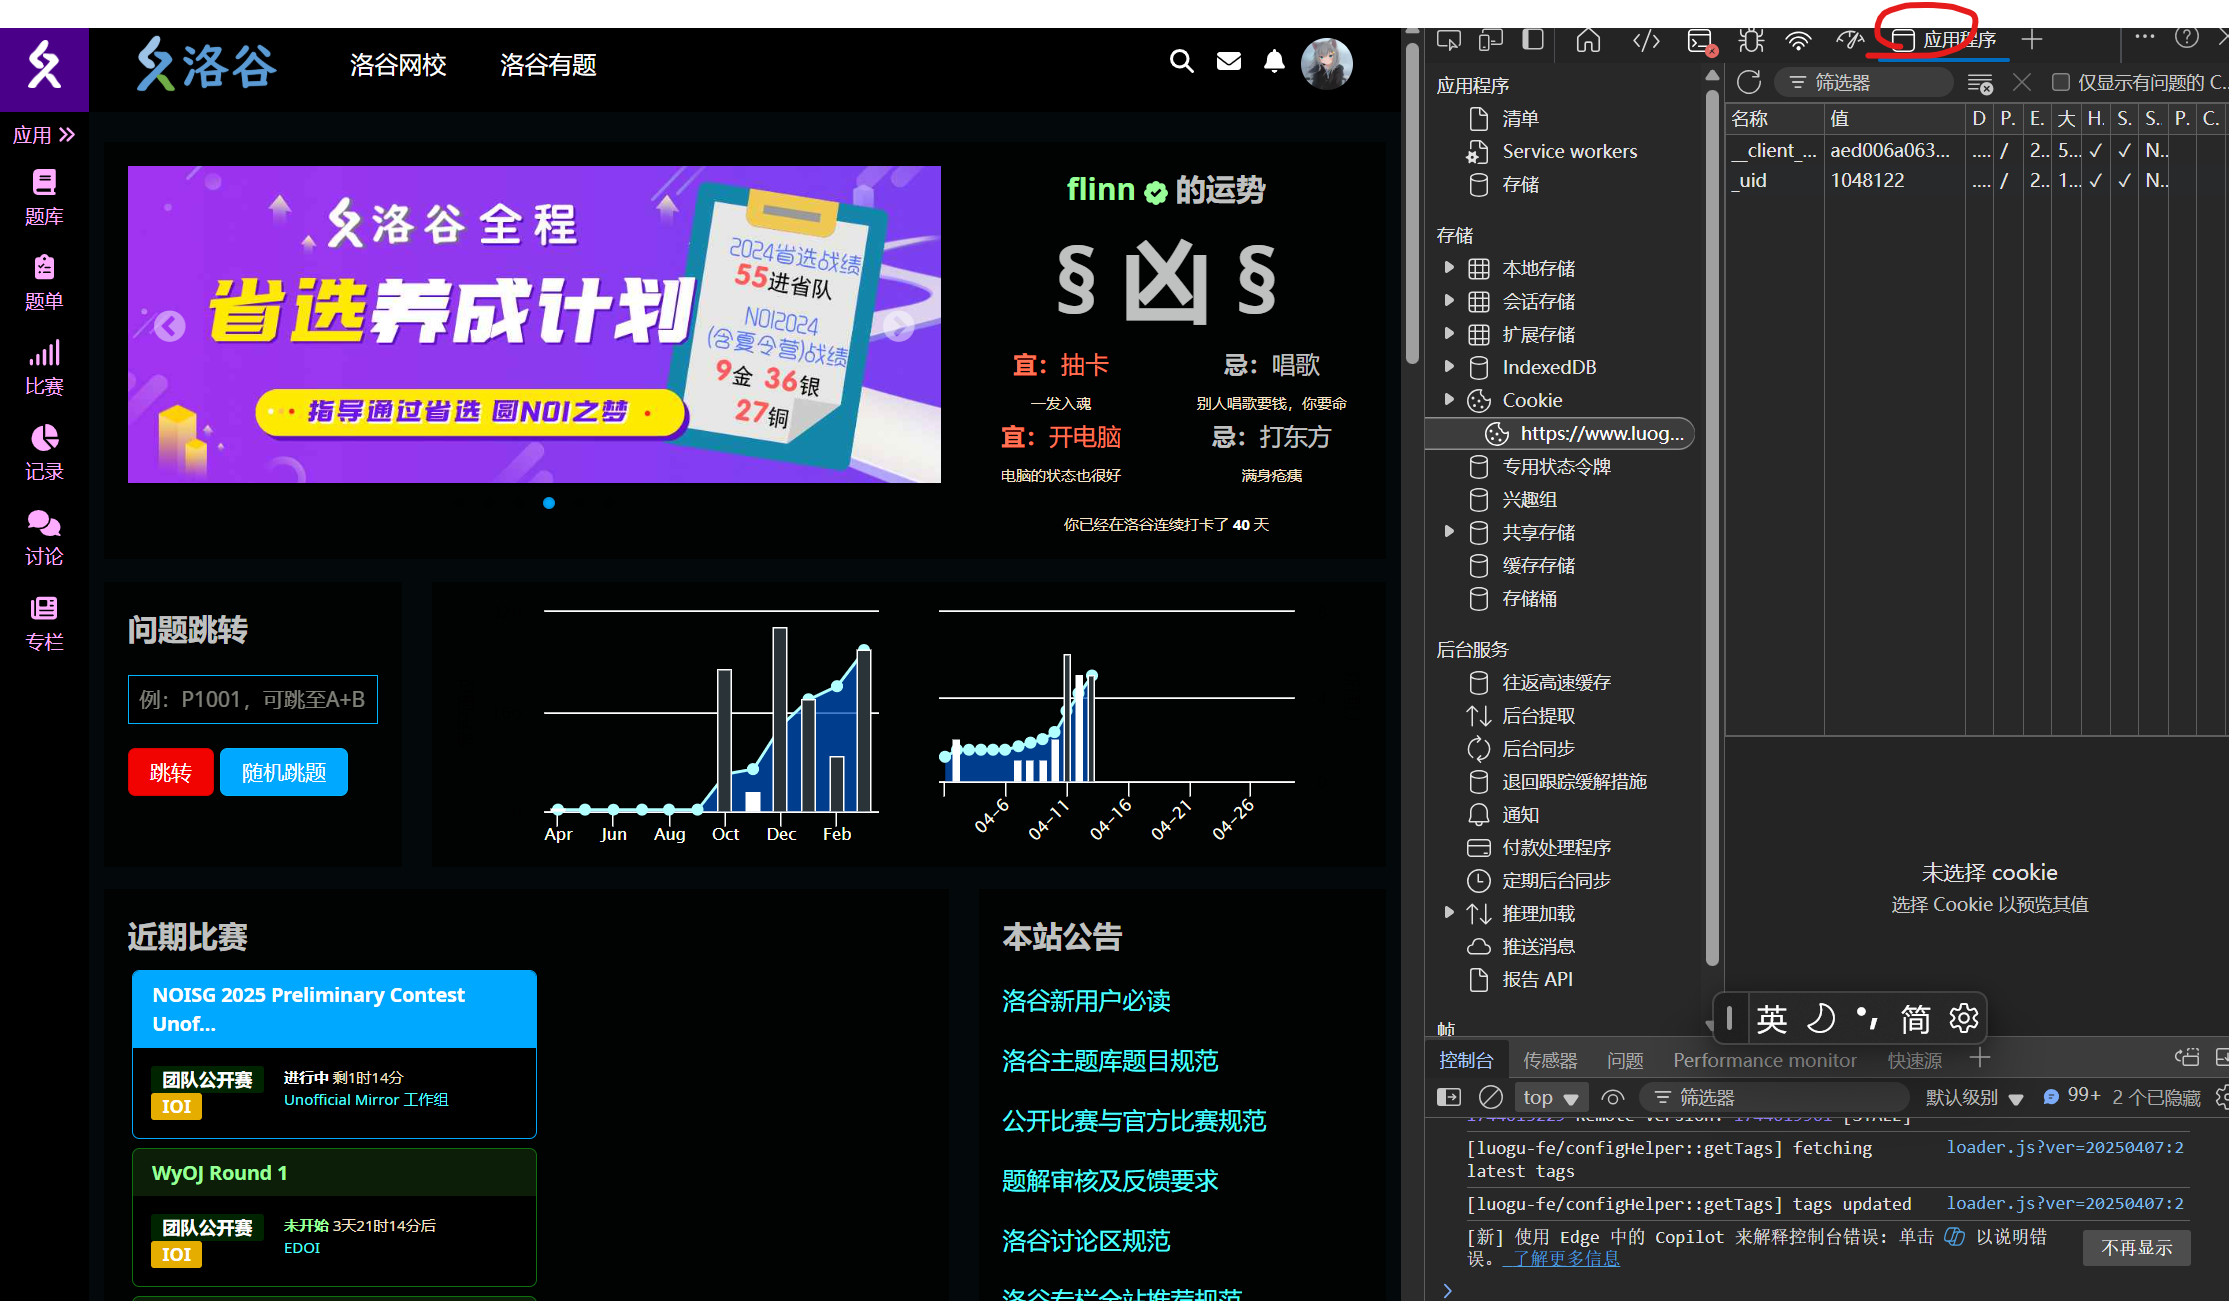This screenshot has height=1301, width=2229.
Task: Switch to the 快速源 quick source tab
Action: click(1914, 1061)
